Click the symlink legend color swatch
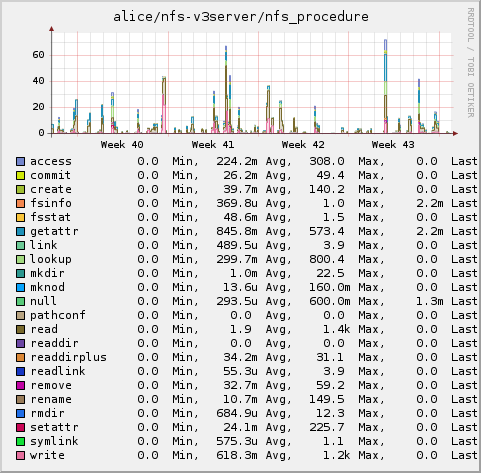 pyautogui.click(x=20, y=442)
